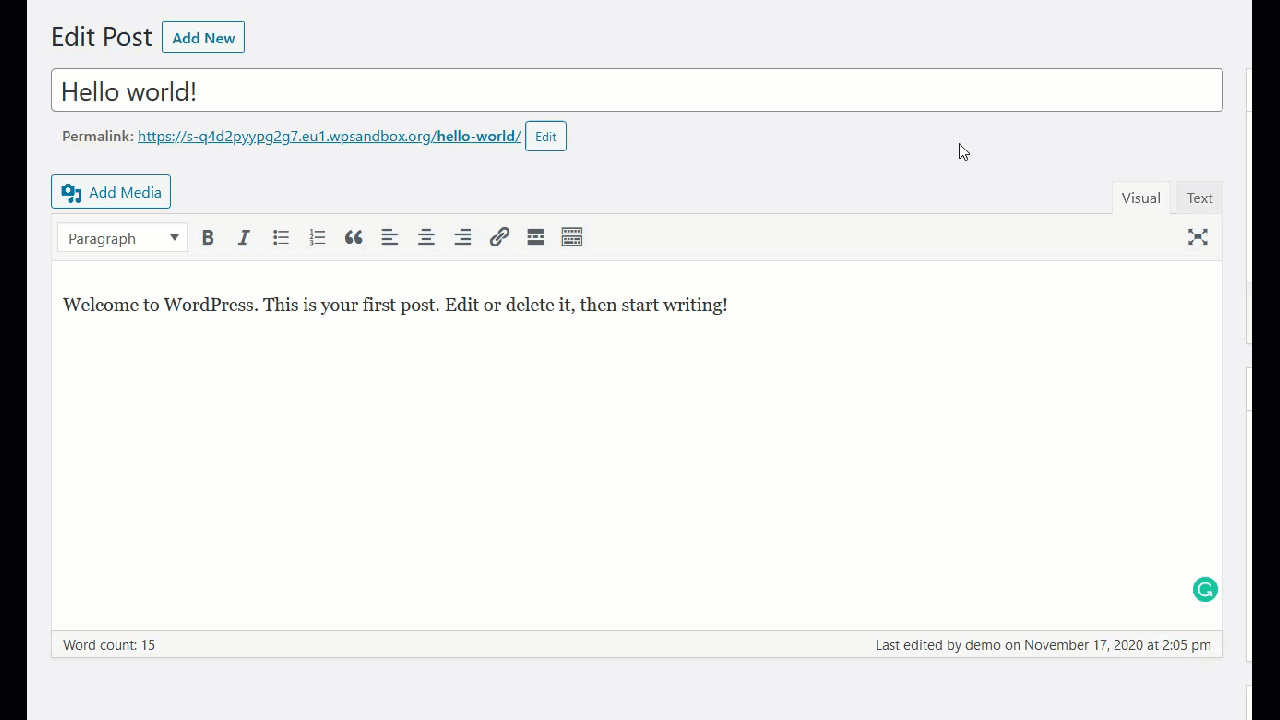The image size is (1280, 720).
Task: Apply blockquote formatting
Action: 353,237
